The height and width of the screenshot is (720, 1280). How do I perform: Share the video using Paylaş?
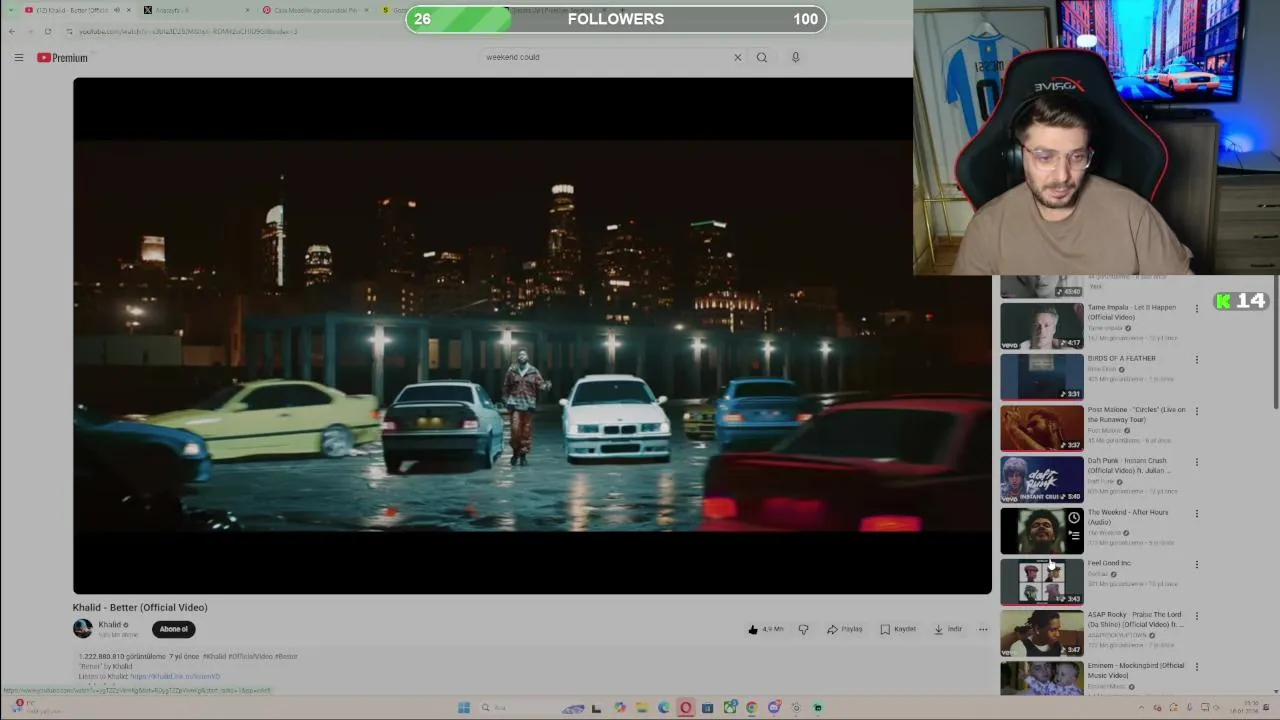(x=845, y=629)
